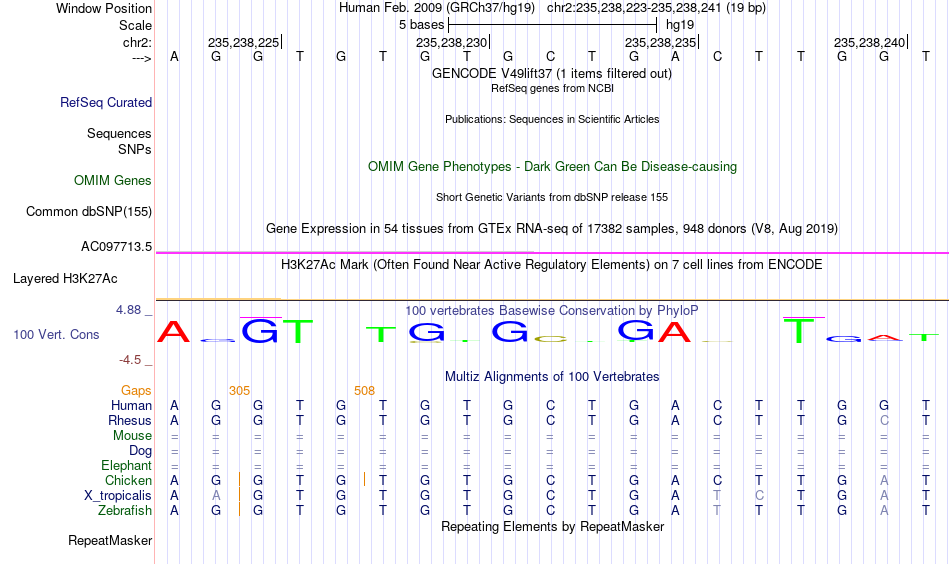Click the X_tropicalis alignment row label
The height and width of the screenshot is (564, 950).
[118, 496]
